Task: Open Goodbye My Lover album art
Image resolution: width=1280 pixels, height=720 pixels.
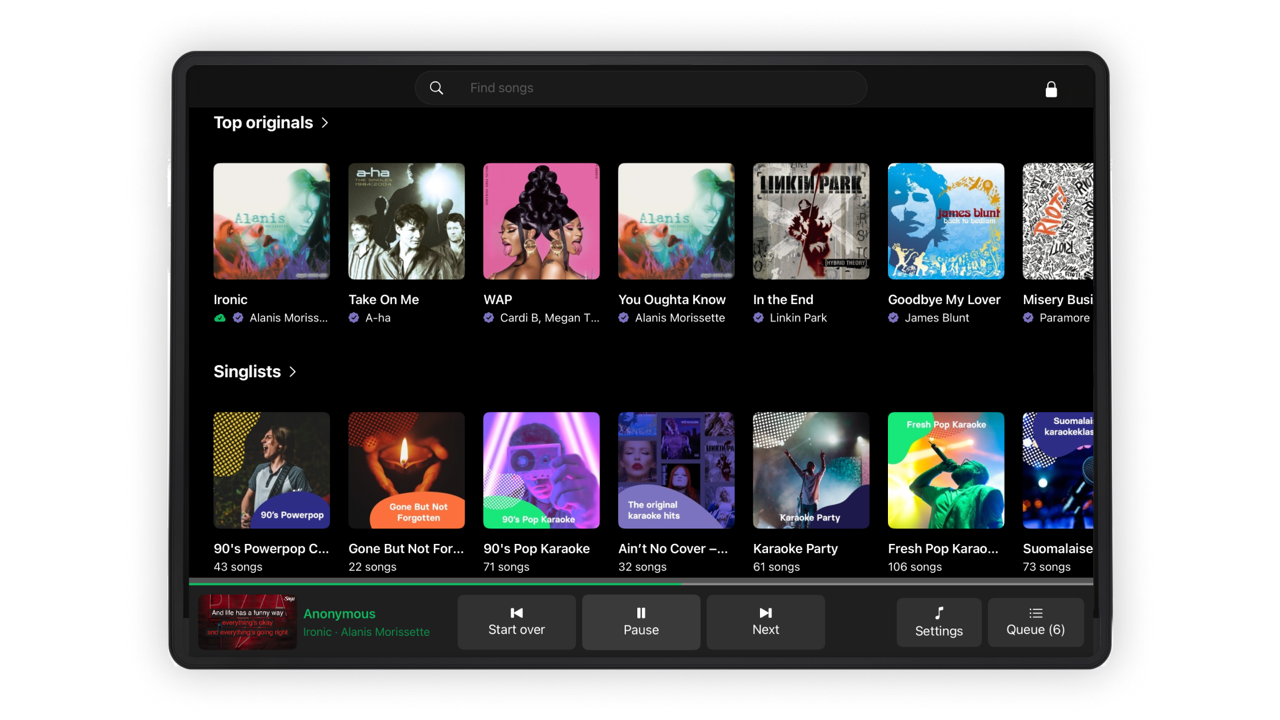Action: pyautogui.click(x=946, y=221)
